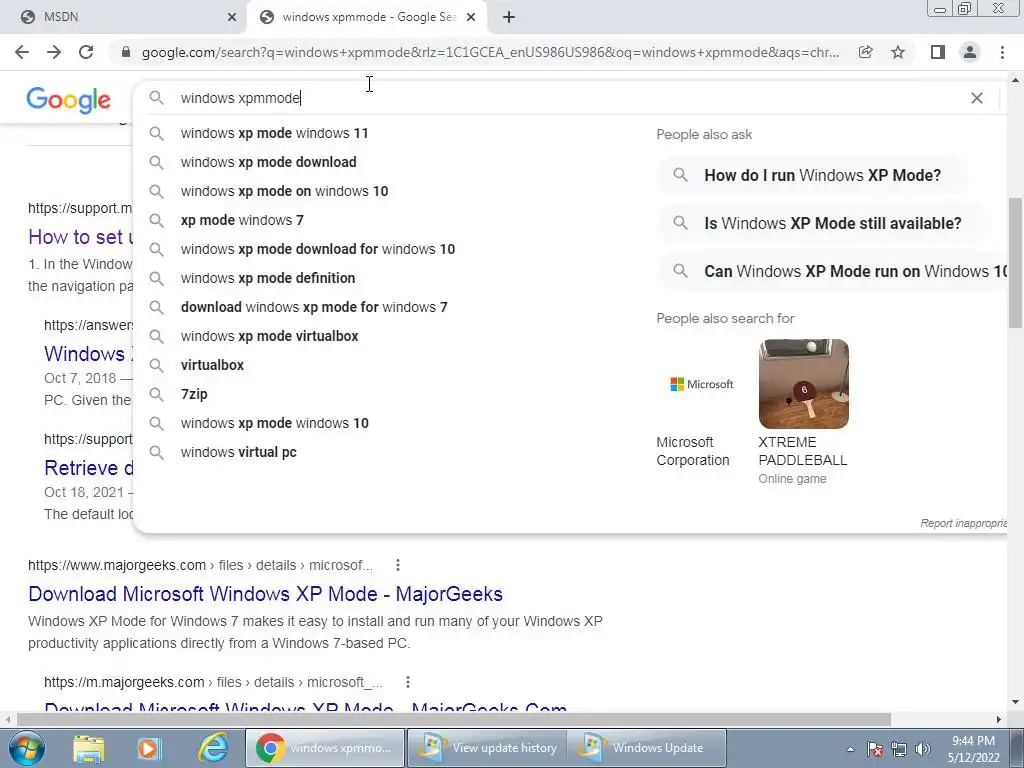Close the windows xpmmode Google Search tab
The width and height of the screenshot is (1024, 768).
tap(471, 17)
